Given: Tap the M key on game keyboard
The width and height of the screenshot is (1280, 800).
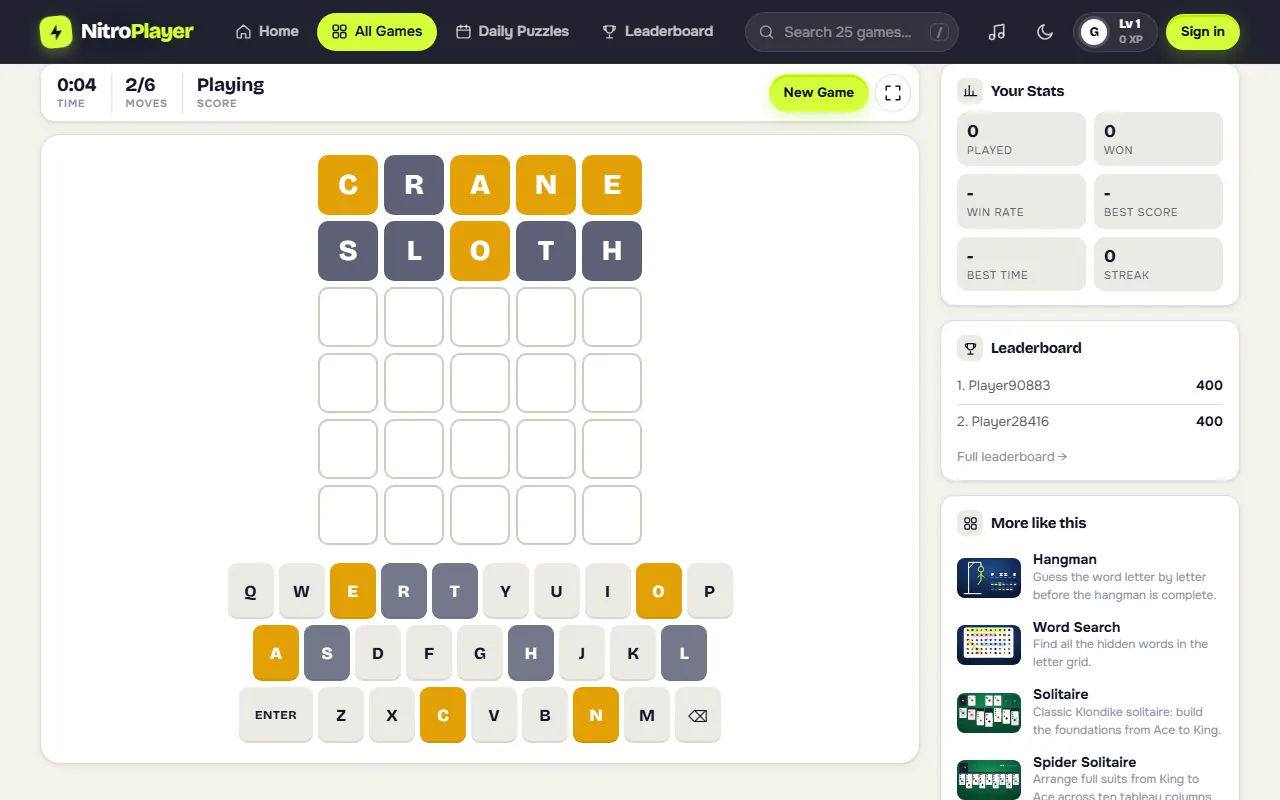Looking at the screenshot, I should [x=647, y=715].
